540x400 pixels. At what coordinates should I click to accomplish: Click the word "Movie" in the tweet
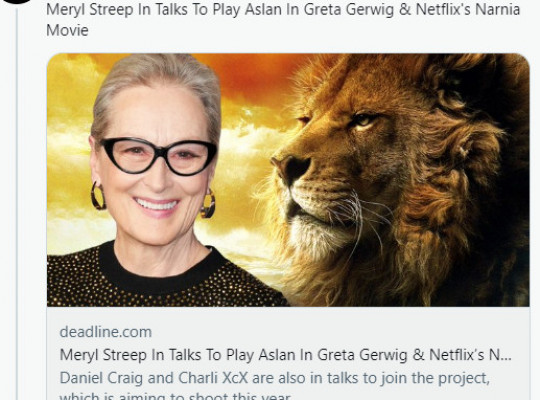tap(68, 30)
